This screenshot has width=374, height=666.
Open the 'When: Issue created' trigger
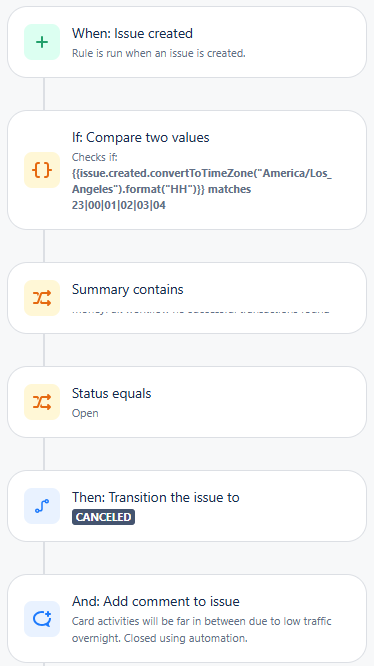[x=187, y=42]
